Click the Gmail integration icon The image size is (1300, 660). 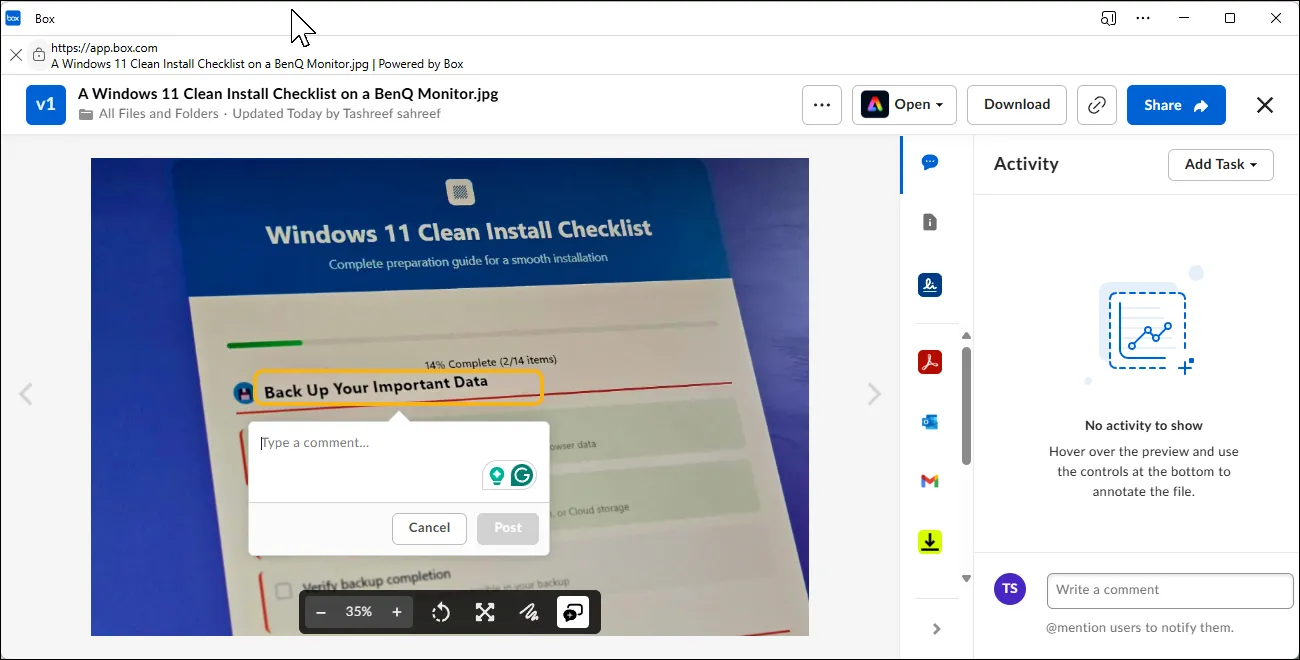pyautogui.click(x=930, y=482)
